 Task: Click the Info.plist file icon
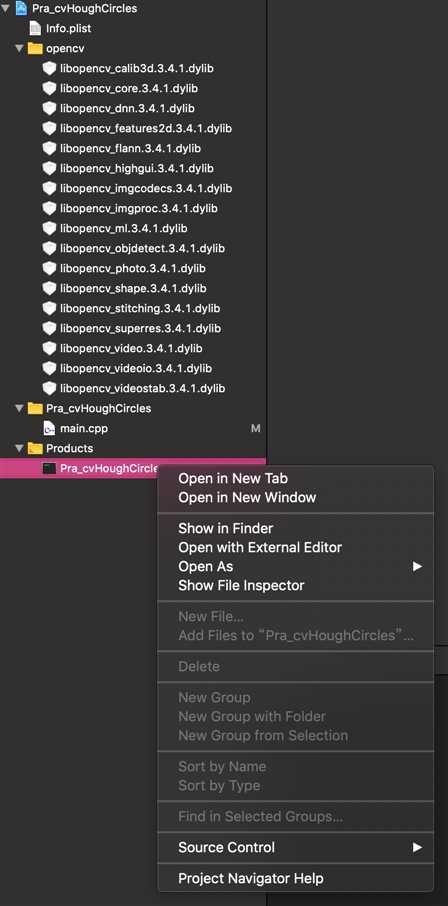click(35, 28)
